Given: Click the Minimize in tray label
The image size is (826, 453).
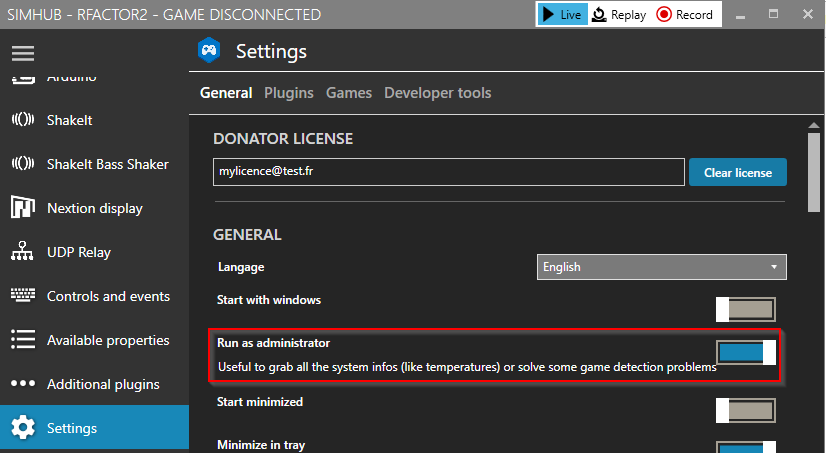Looking at the screenshot, I should (261, 445).
